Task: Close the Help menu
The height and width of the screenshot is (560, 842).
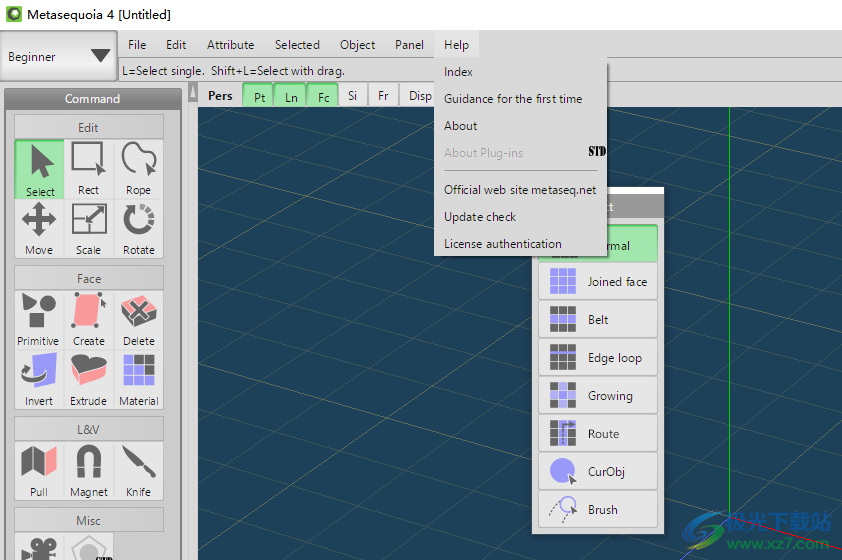Action: (x=456, y=45)
